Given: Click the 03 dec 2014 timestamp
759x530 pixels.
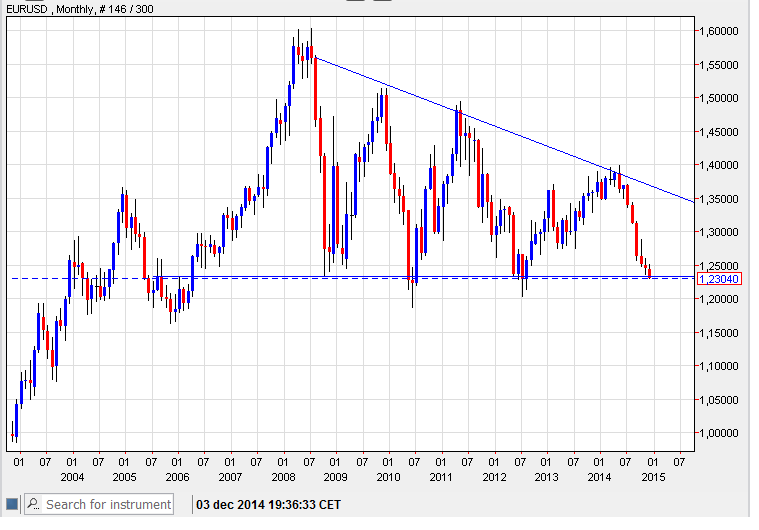Looking at the screenshot, I should [x=268, y=504].
